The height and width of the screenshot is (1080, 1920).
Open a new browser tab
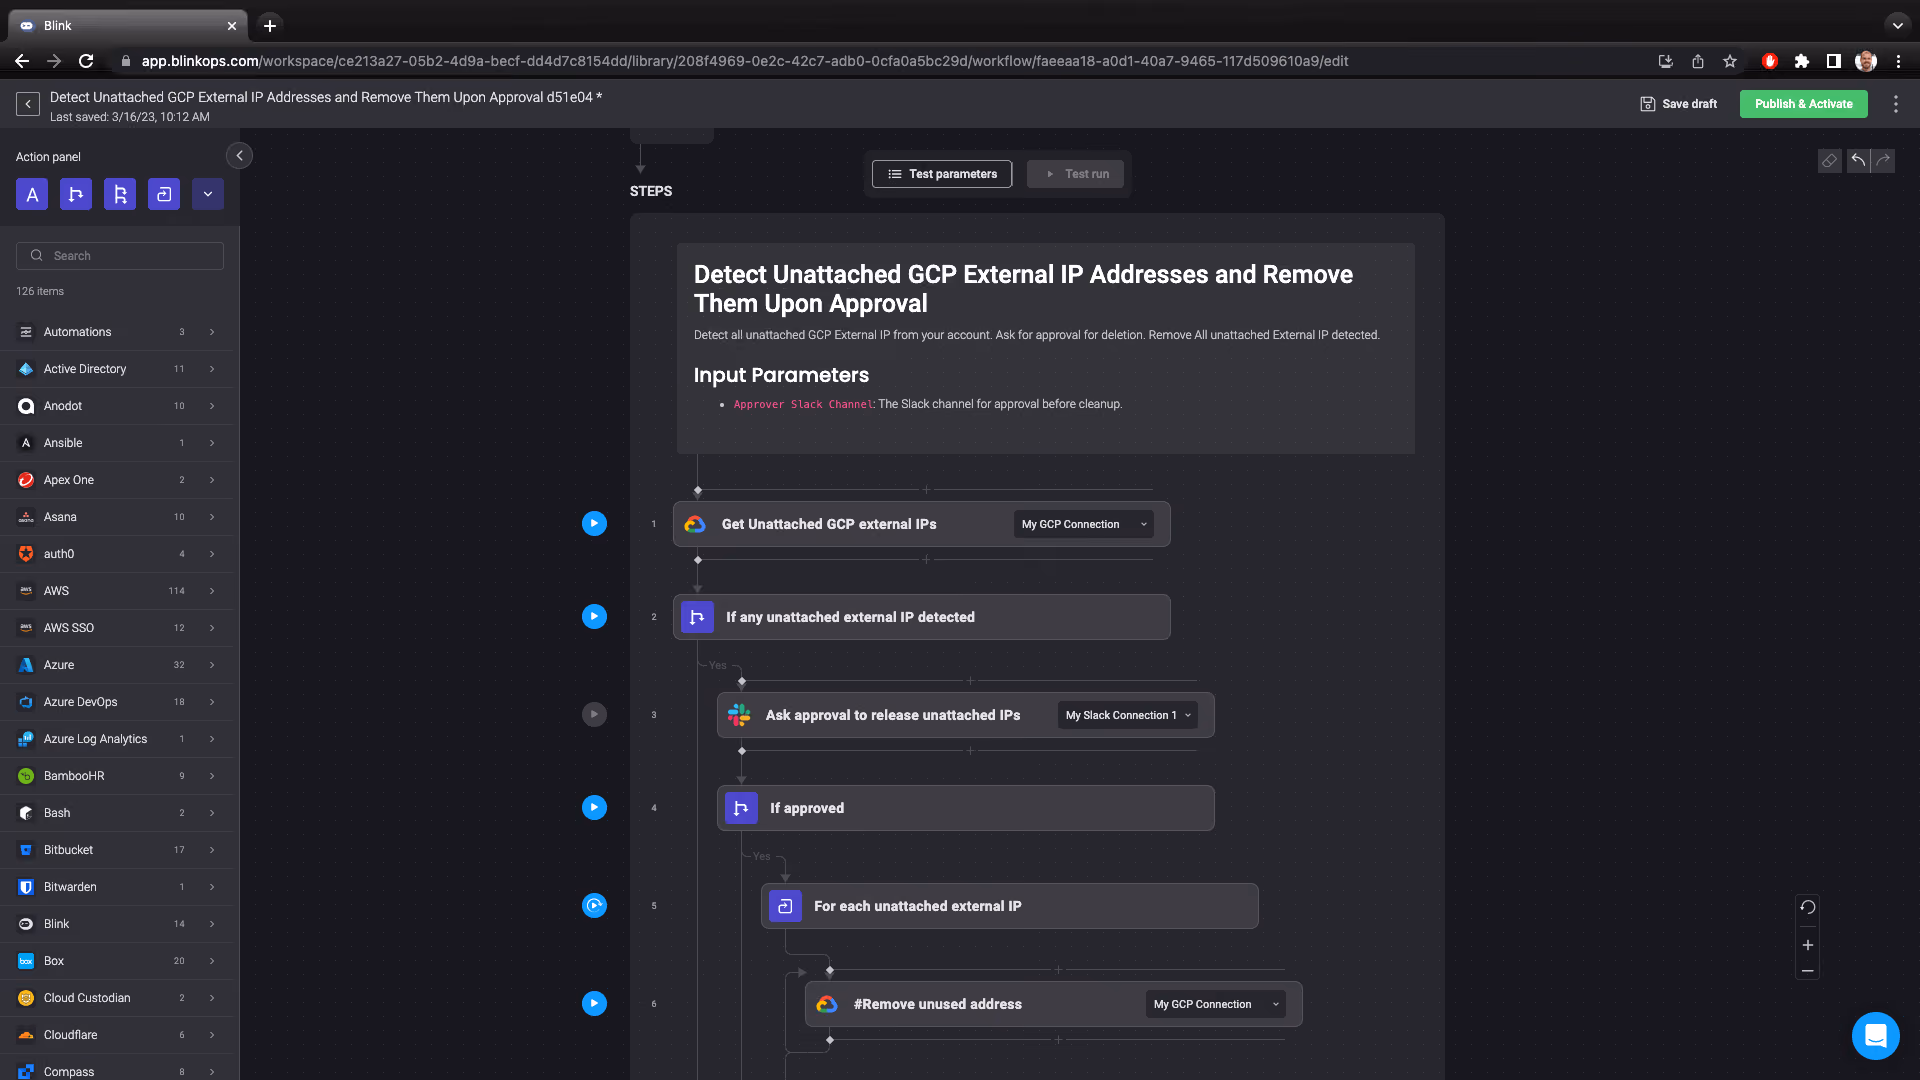(269, 26)
